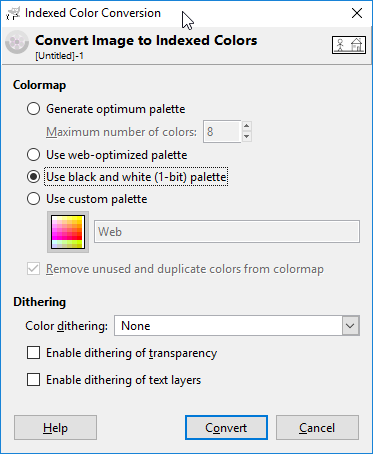Click the indexed conversion dialog header icon
This screenshot has height=454, width=373.
tap(17, 42)
